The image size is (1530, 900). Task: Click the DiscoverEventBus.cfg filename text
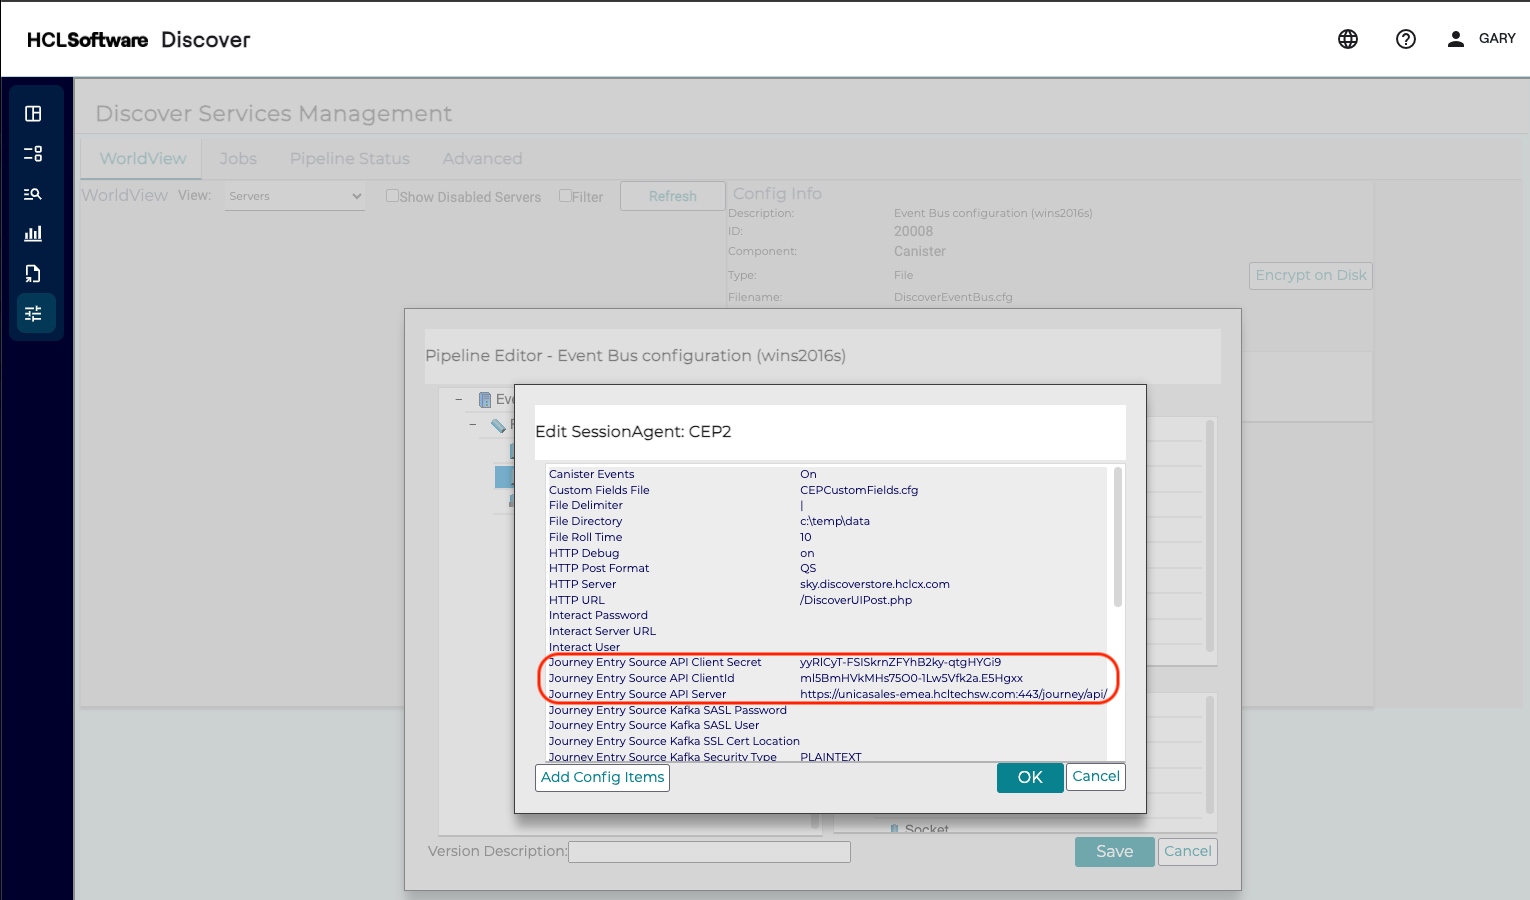(x=953, y=297)
